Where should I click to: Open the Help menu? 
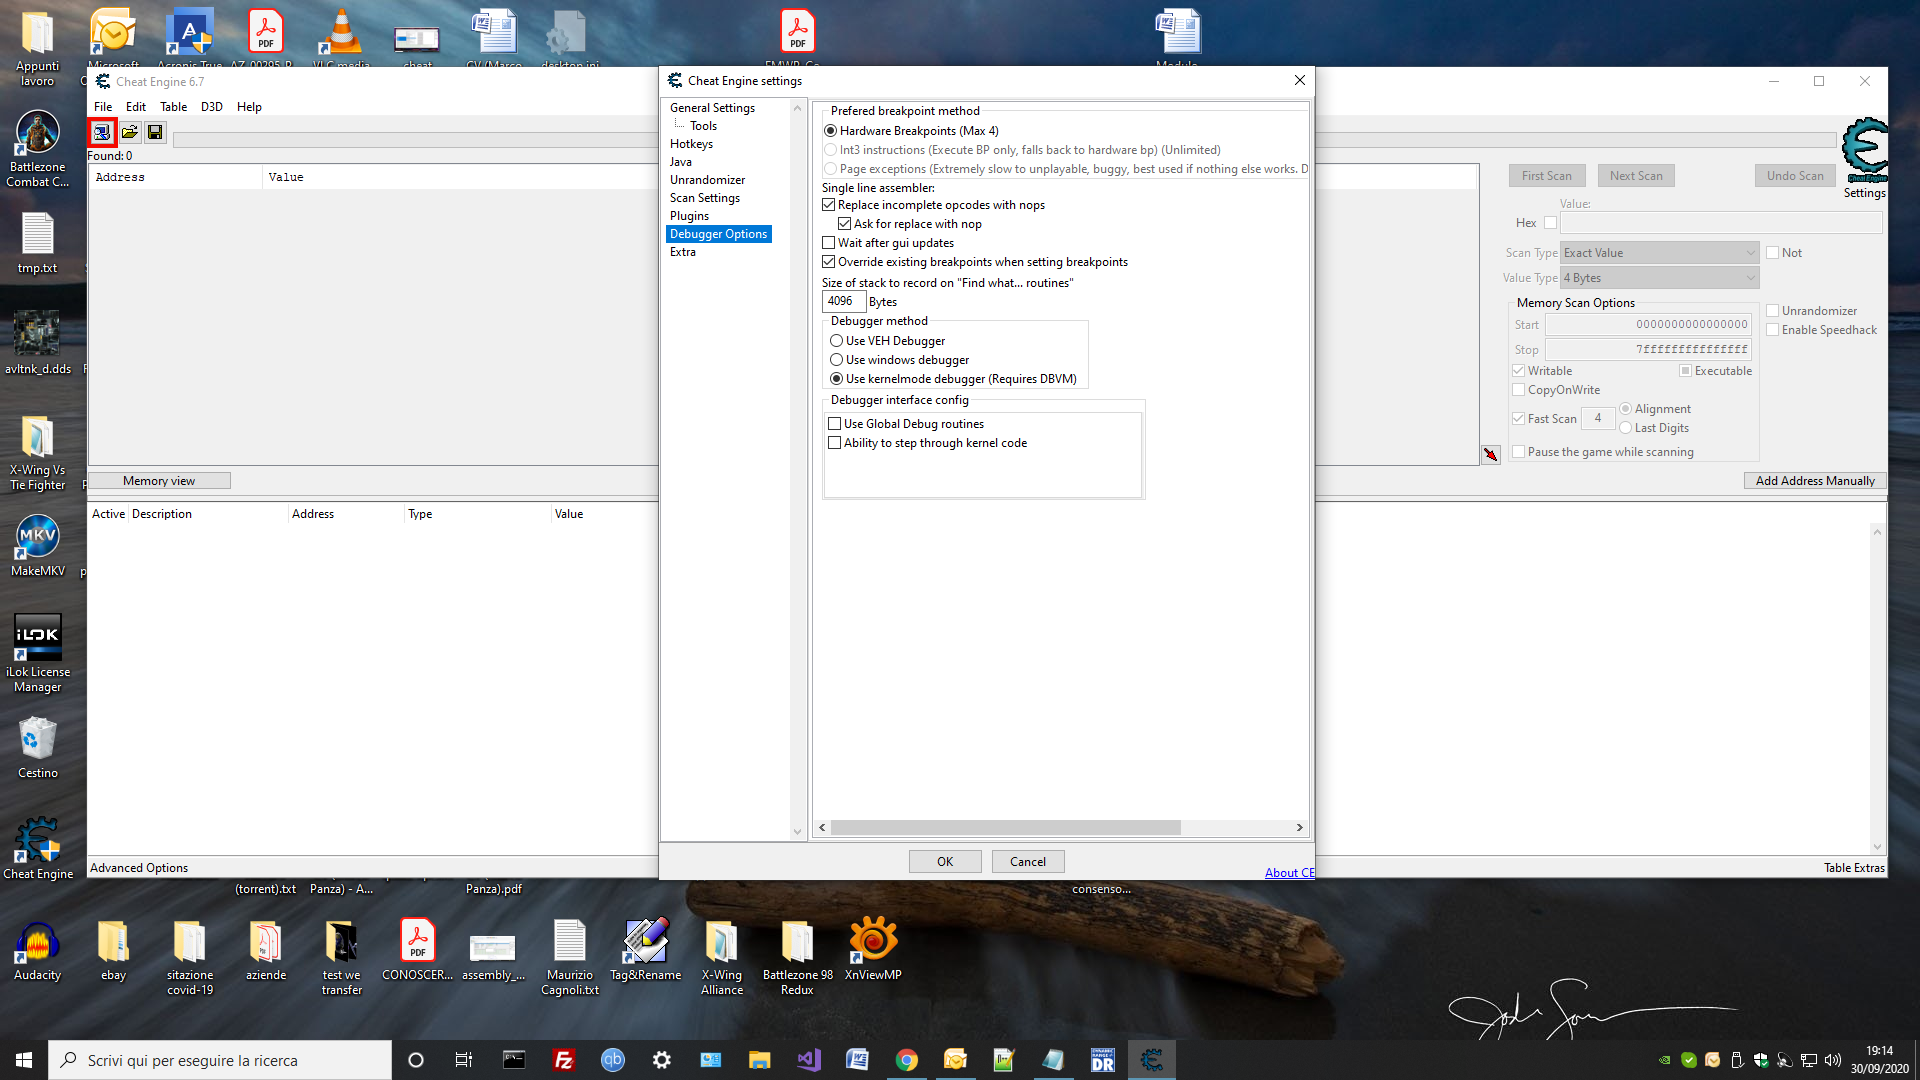coord(251,107)
